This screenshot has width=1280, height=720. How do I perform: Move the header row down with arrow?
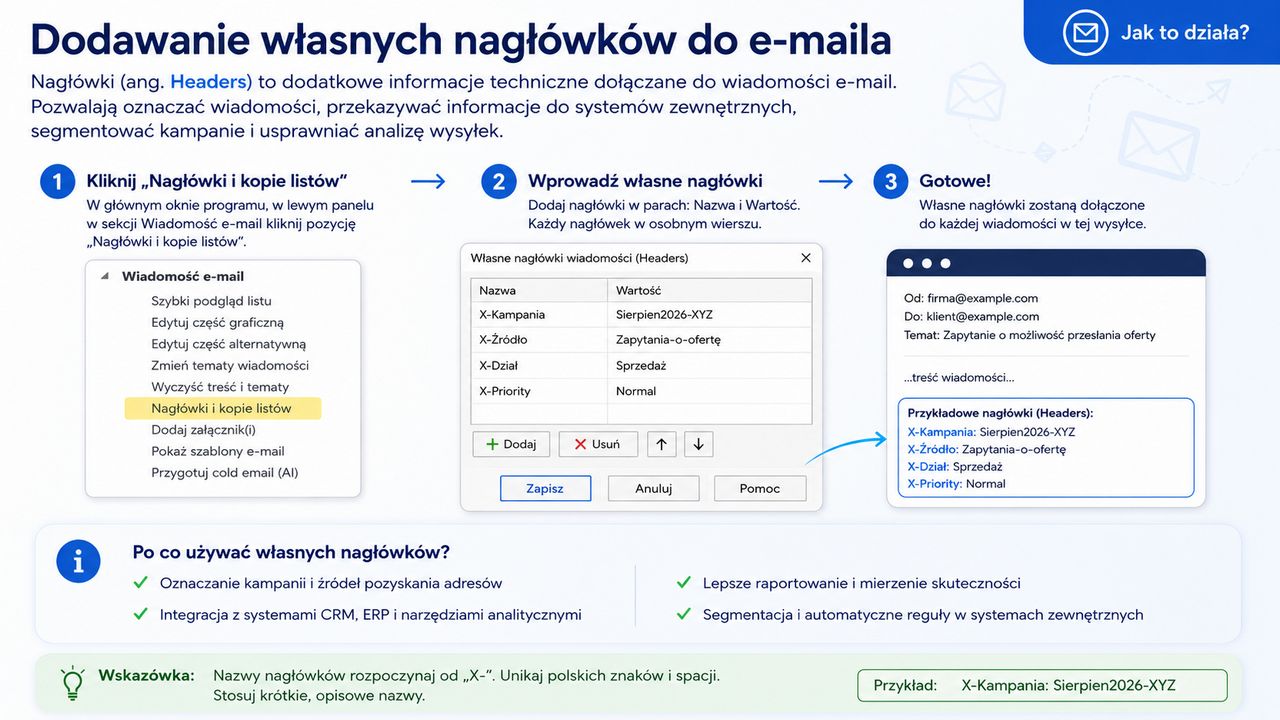[x=699, y=445]
